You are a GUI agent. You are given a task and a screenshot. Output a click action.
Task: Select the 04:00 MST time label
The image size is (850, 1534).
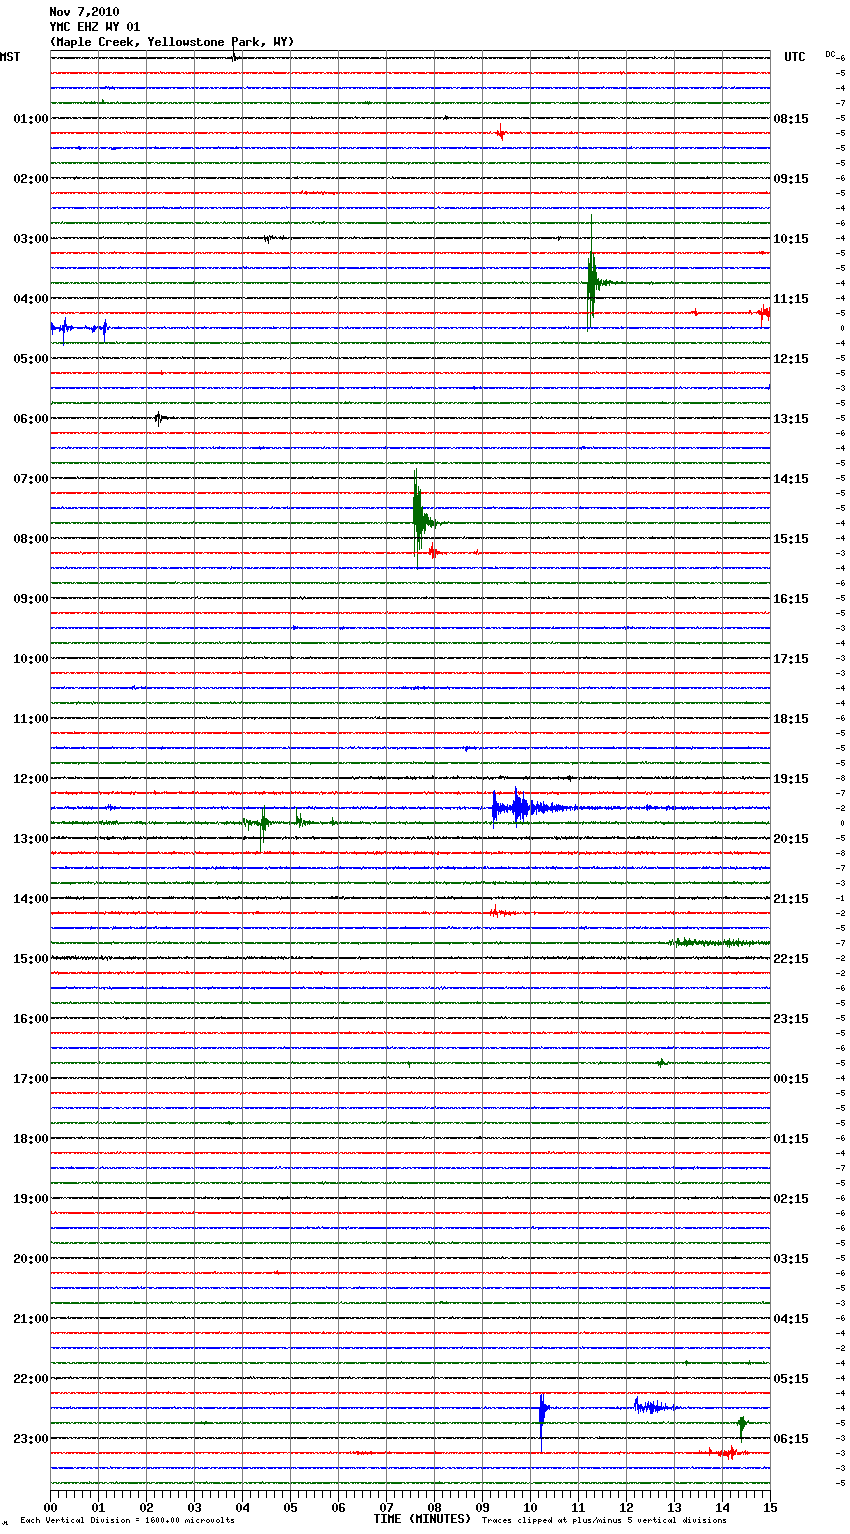(30, 299)
